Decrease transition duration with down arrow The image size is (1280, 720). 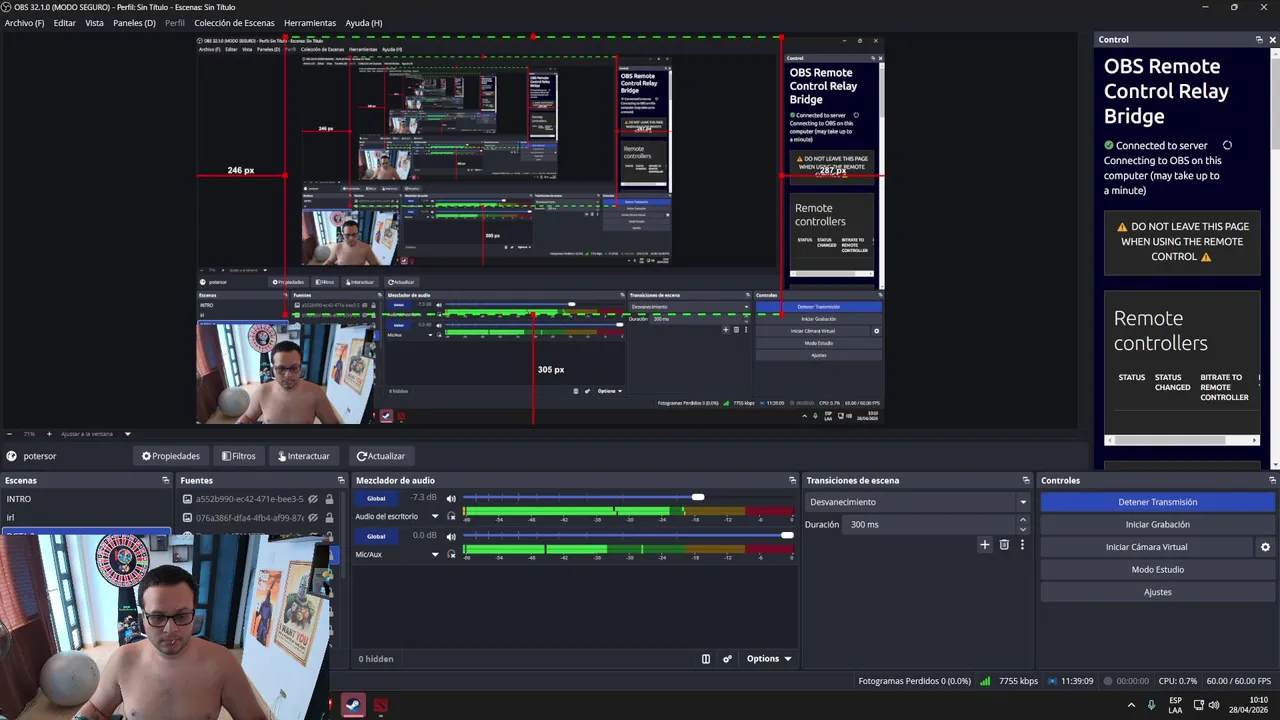click(1022, 529)
